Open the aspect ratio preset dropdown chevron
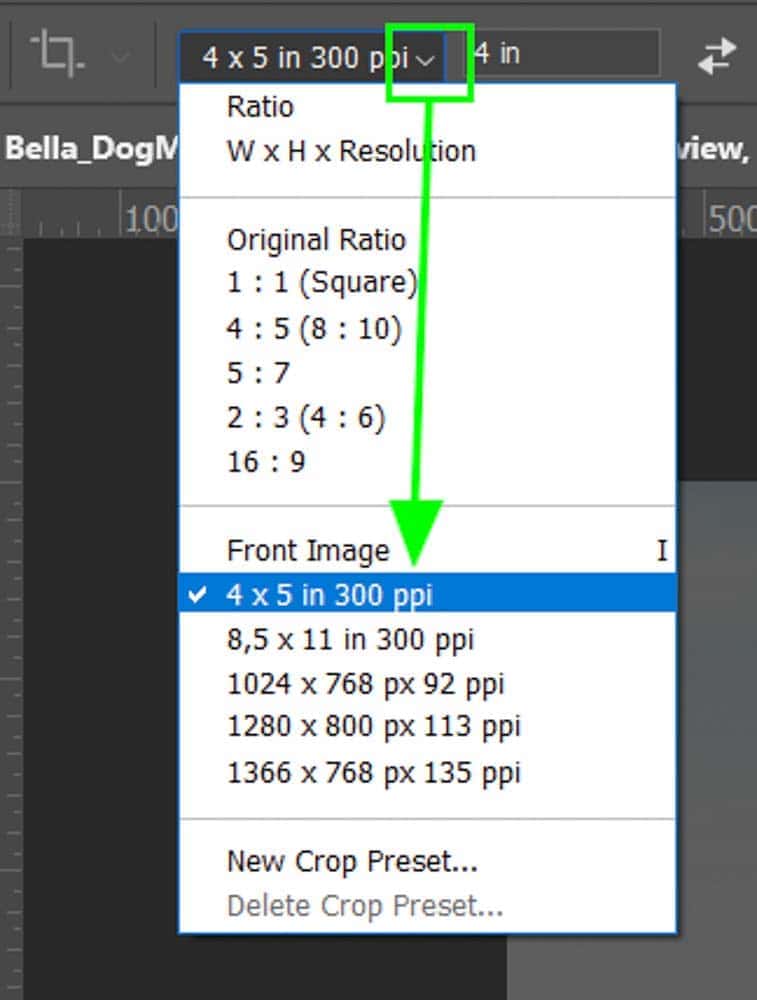This screenshot has width=757, height=1000. coord(427,59)
